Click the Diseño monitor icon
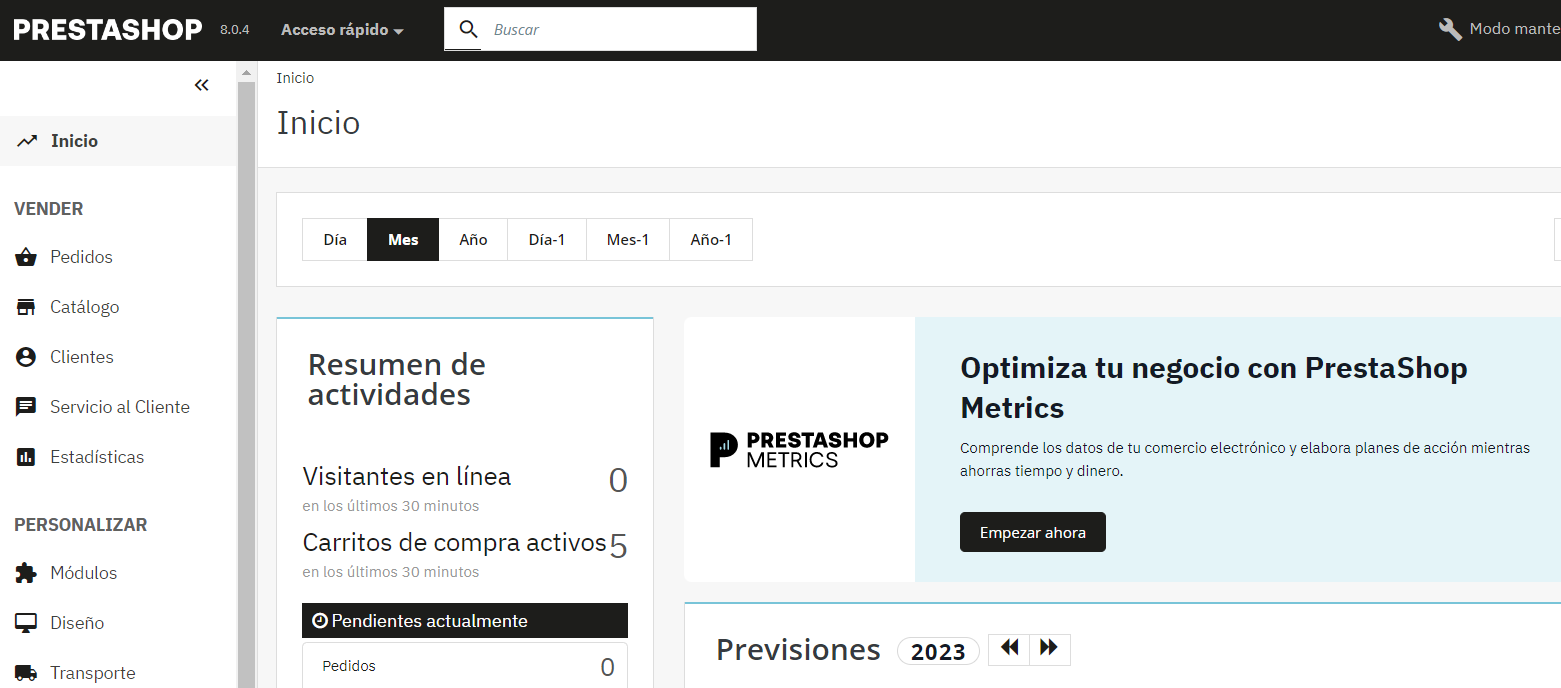This screenshot has width=1561, height=688. [x=26, y=623]
